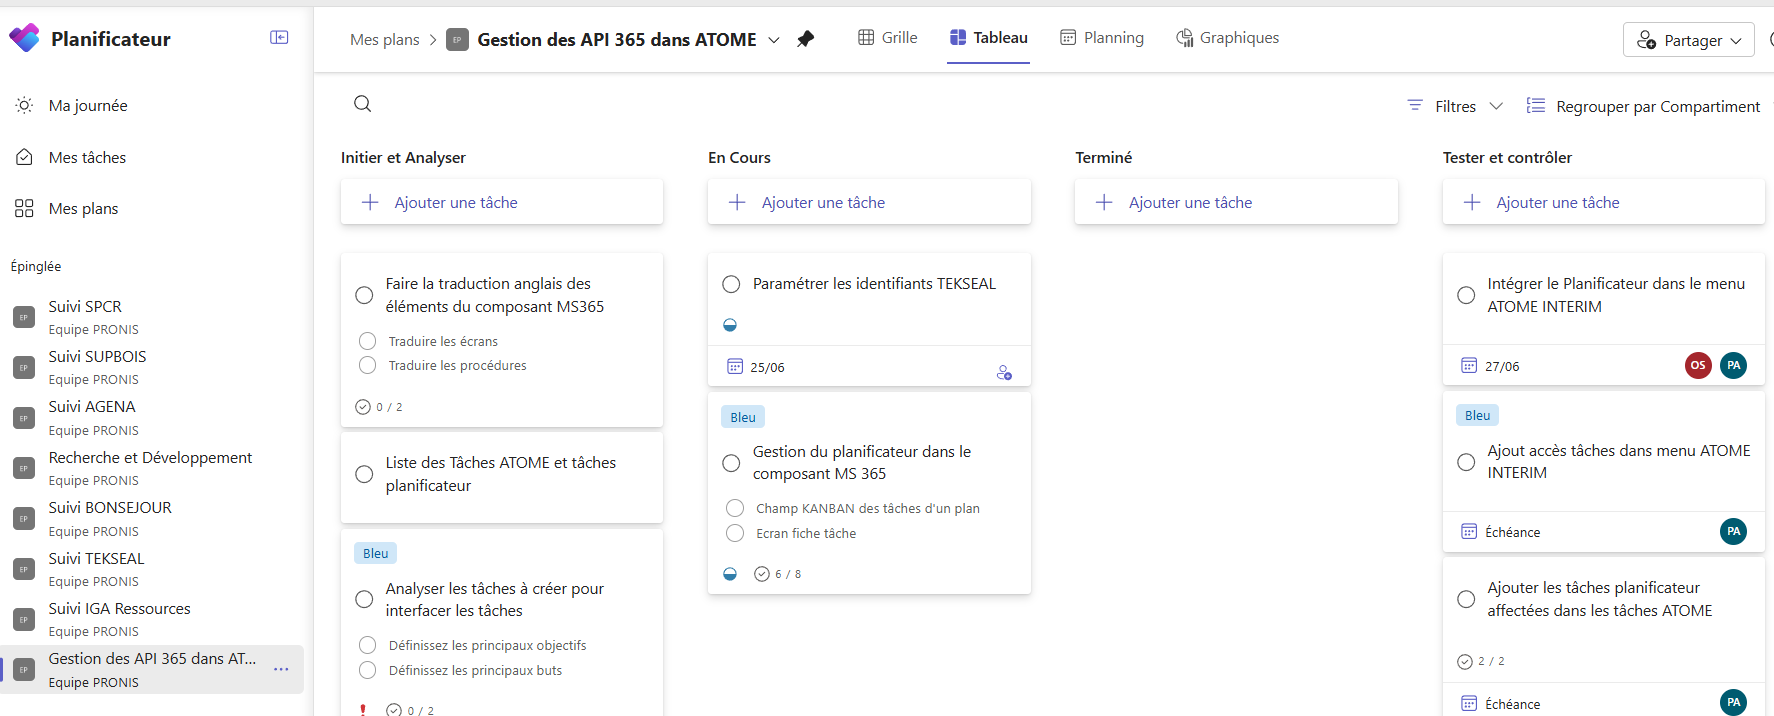Click the plan icon beside Suivi BONSEJOUR
Viewport: 1774px width, 716px height.
point(24,519)
